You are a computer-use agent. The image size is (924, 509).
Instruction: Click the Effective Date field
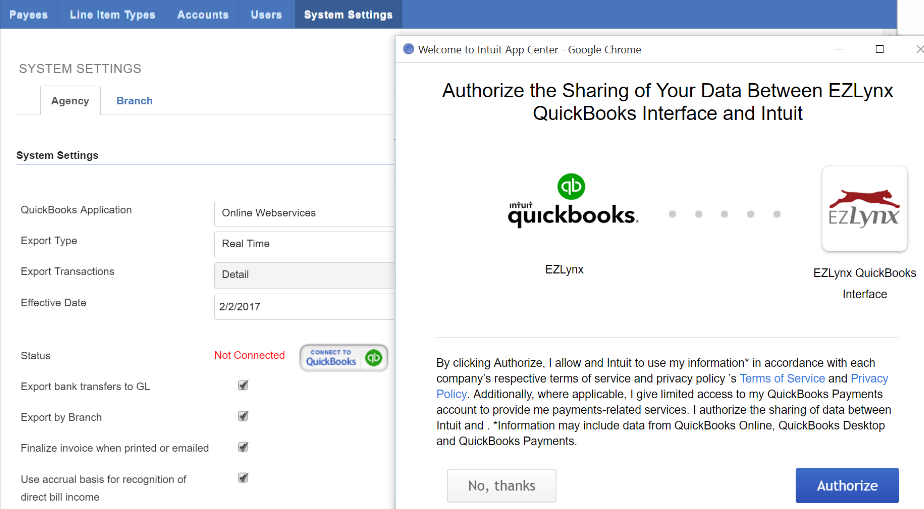point(304,306)
